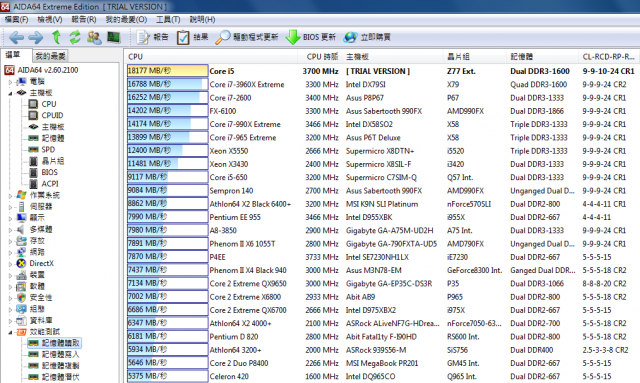
Task: Collapse the 效能測試 benchmark tree node
Action: 10,332
